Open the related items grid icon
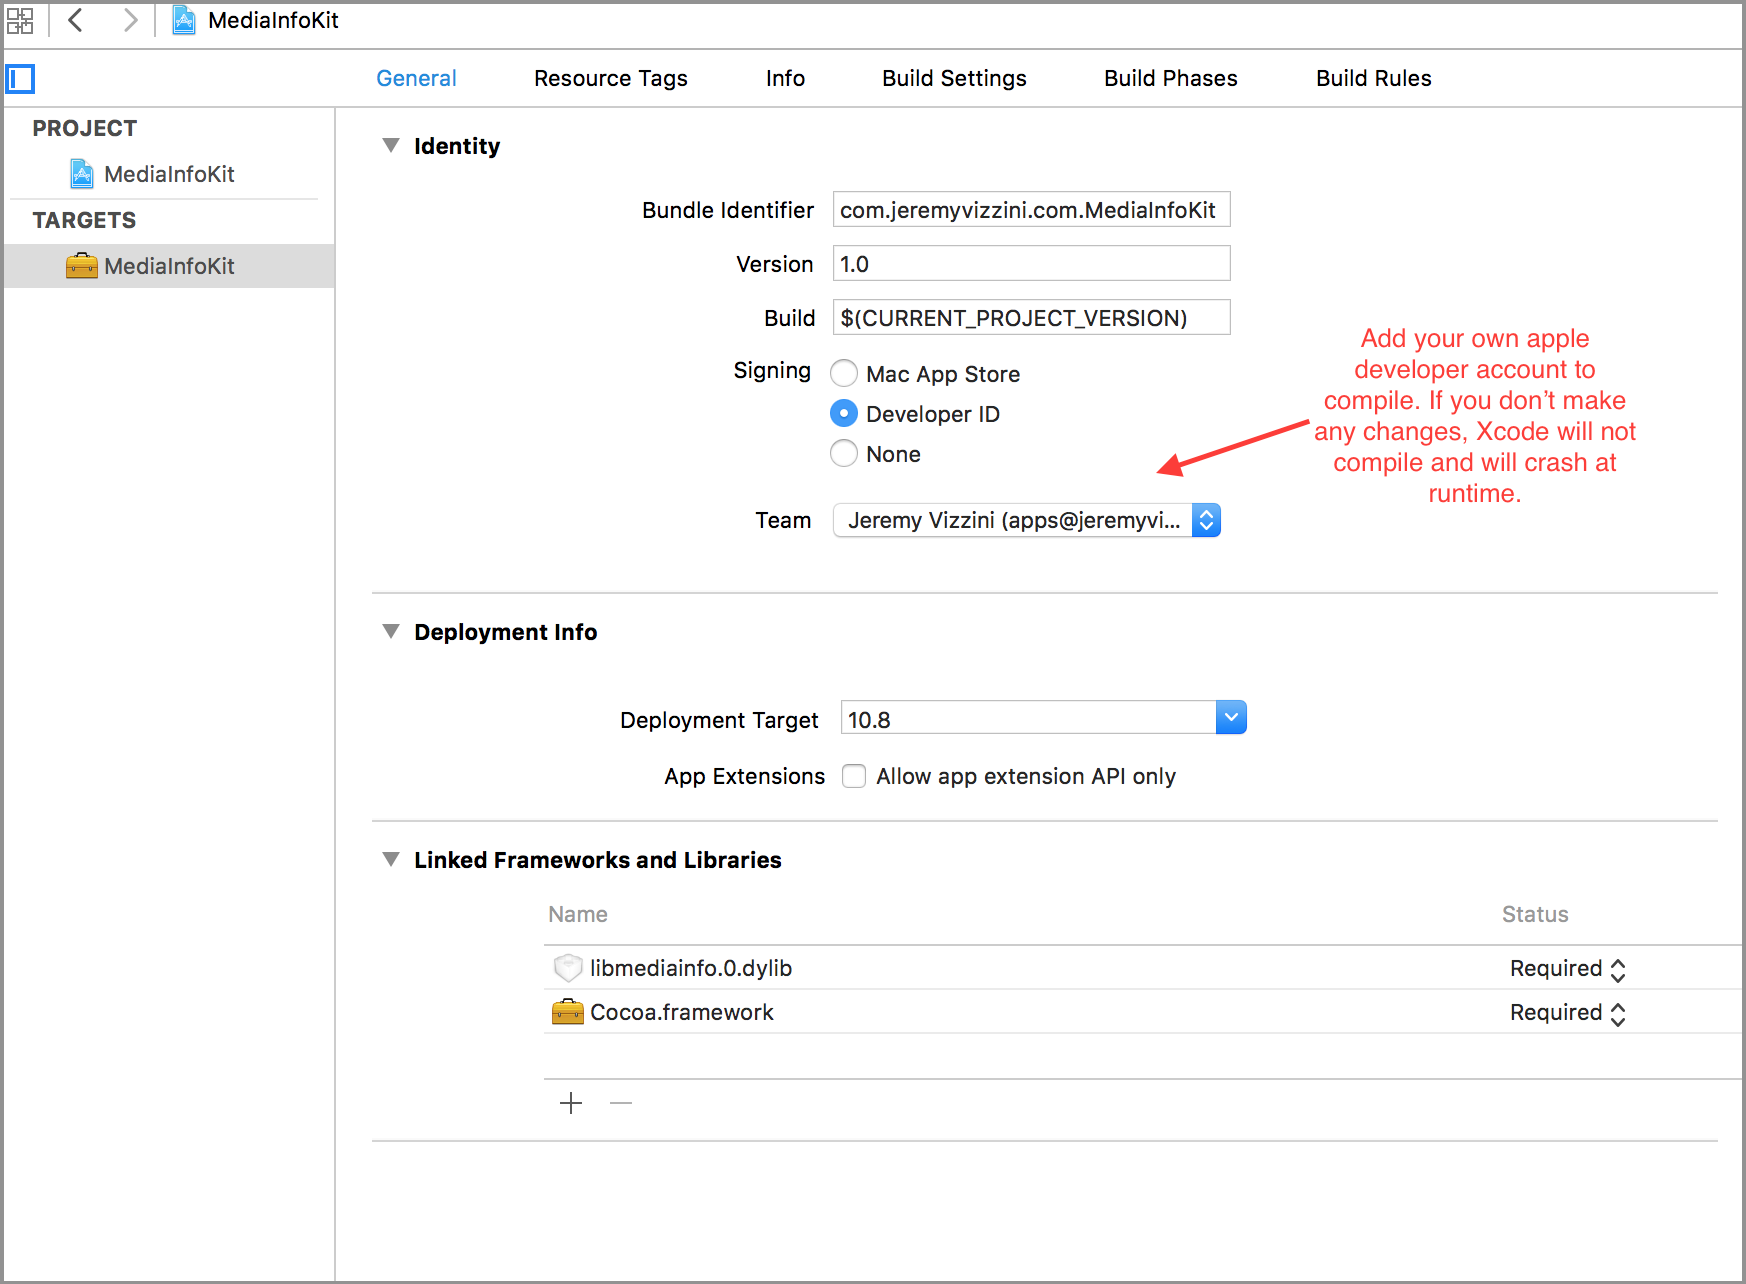This screenshot has width=1746, height=1284. 20,21
